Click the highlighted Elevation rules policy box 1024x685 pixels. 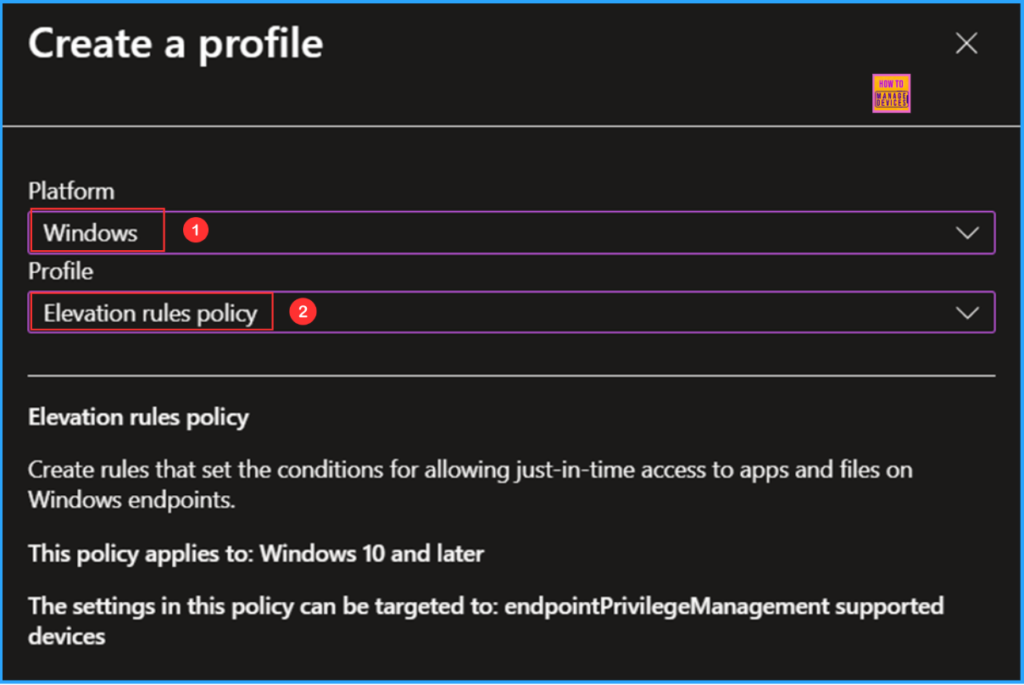pos(150,312)
